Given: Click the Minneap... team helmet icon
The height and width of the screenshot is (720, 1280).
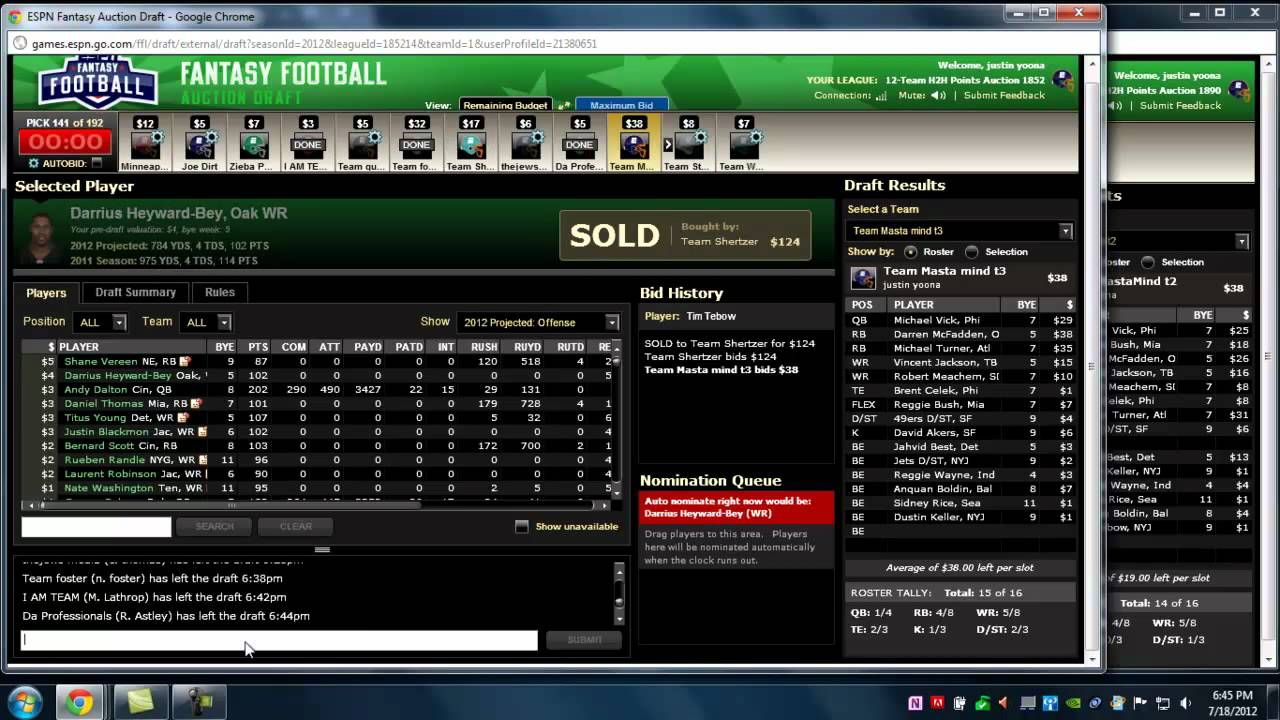Looking at the screenshot, I should (x=145, y=146).
